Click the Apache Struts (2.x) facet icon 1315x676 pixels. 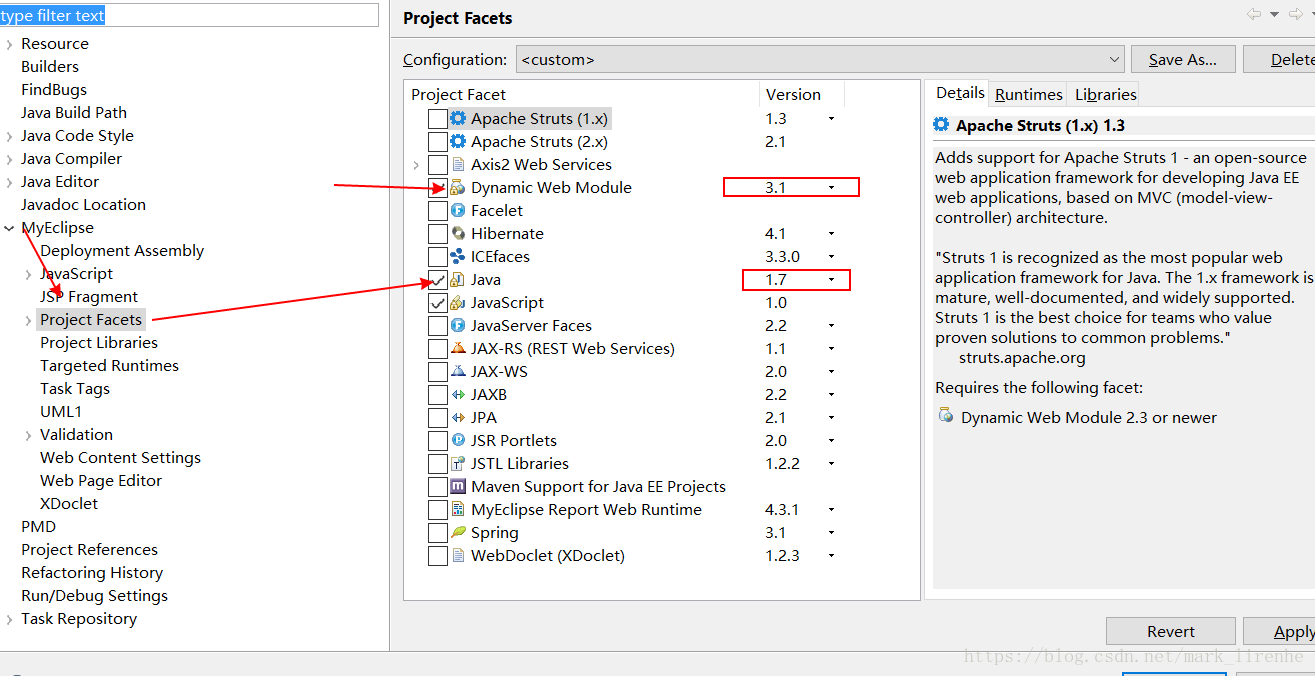point(458,141)
